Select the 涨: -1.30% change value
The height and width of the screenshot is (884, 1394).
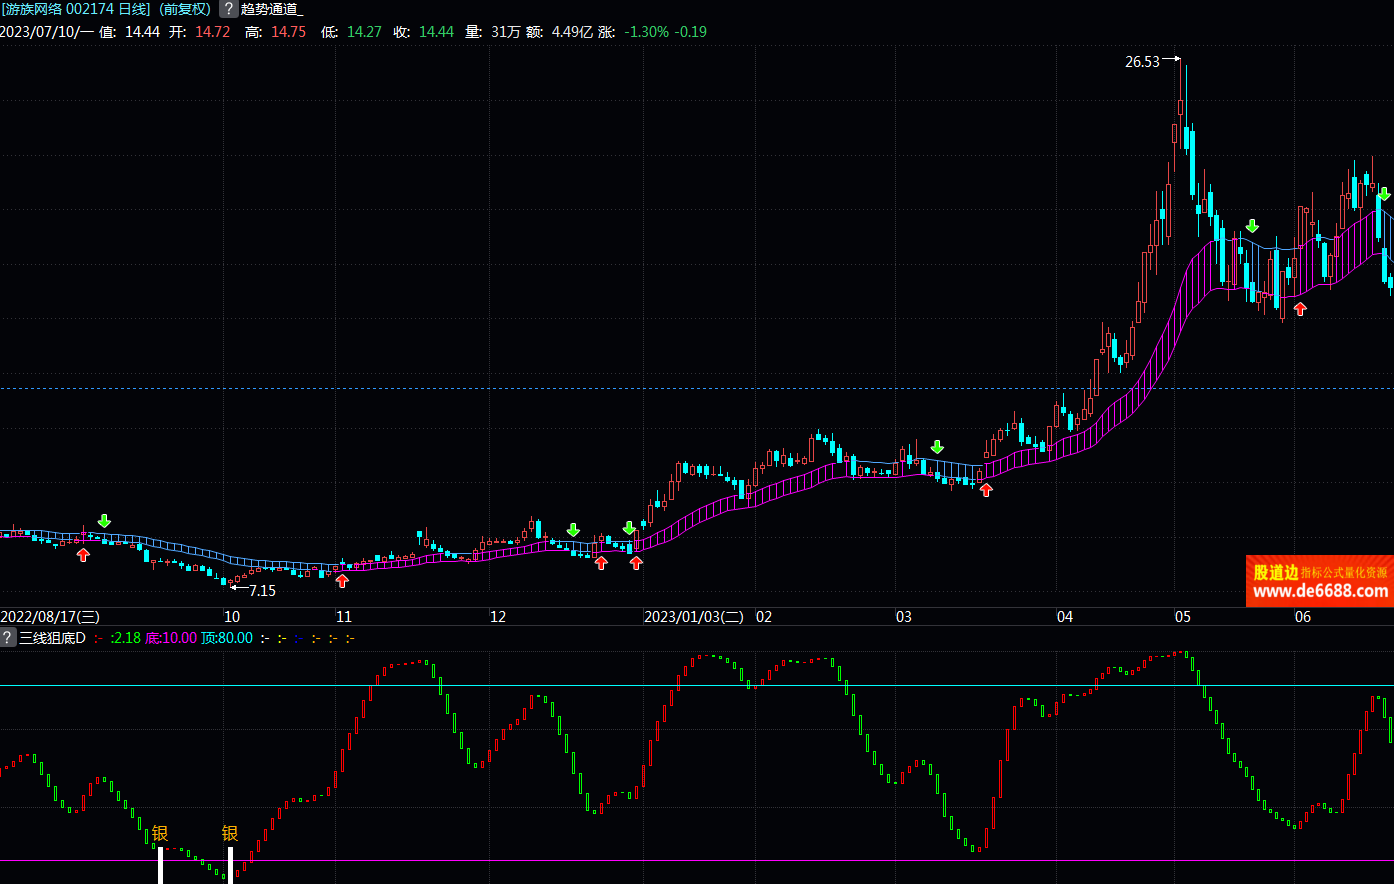(634, 32)
